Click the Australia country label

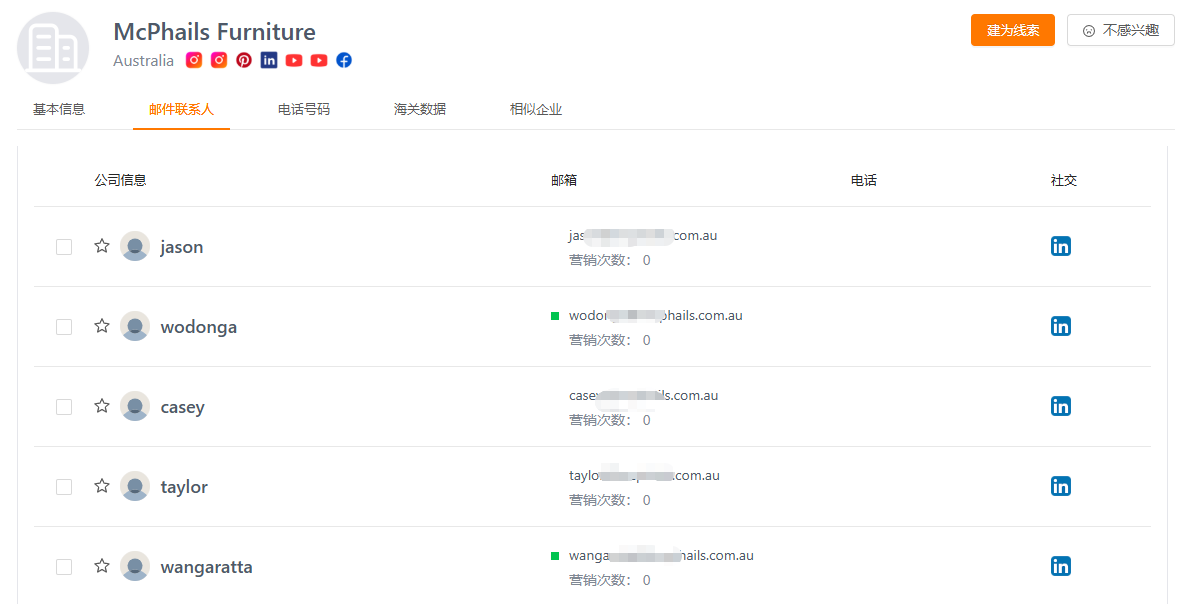click(x=143, y=60)
